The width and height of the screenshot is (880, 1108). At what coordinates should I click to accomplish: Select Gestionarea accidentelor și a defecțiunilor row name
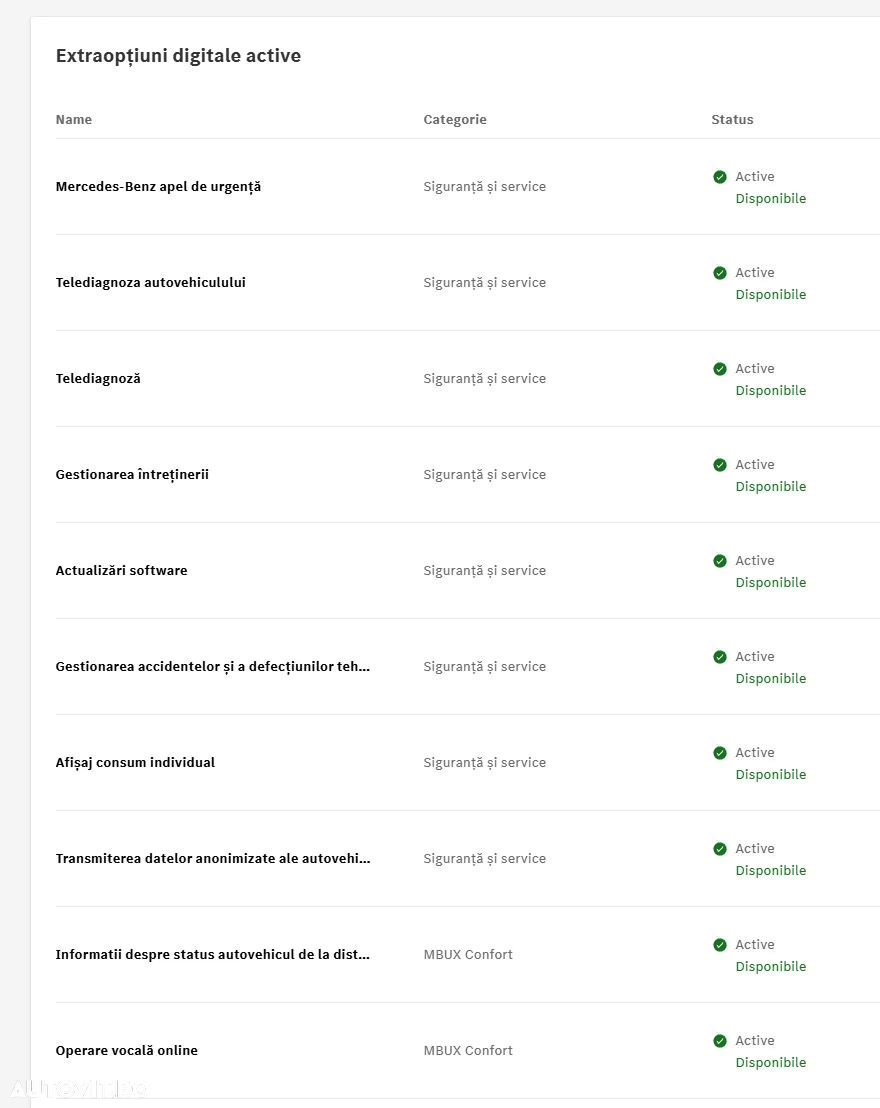213,666
